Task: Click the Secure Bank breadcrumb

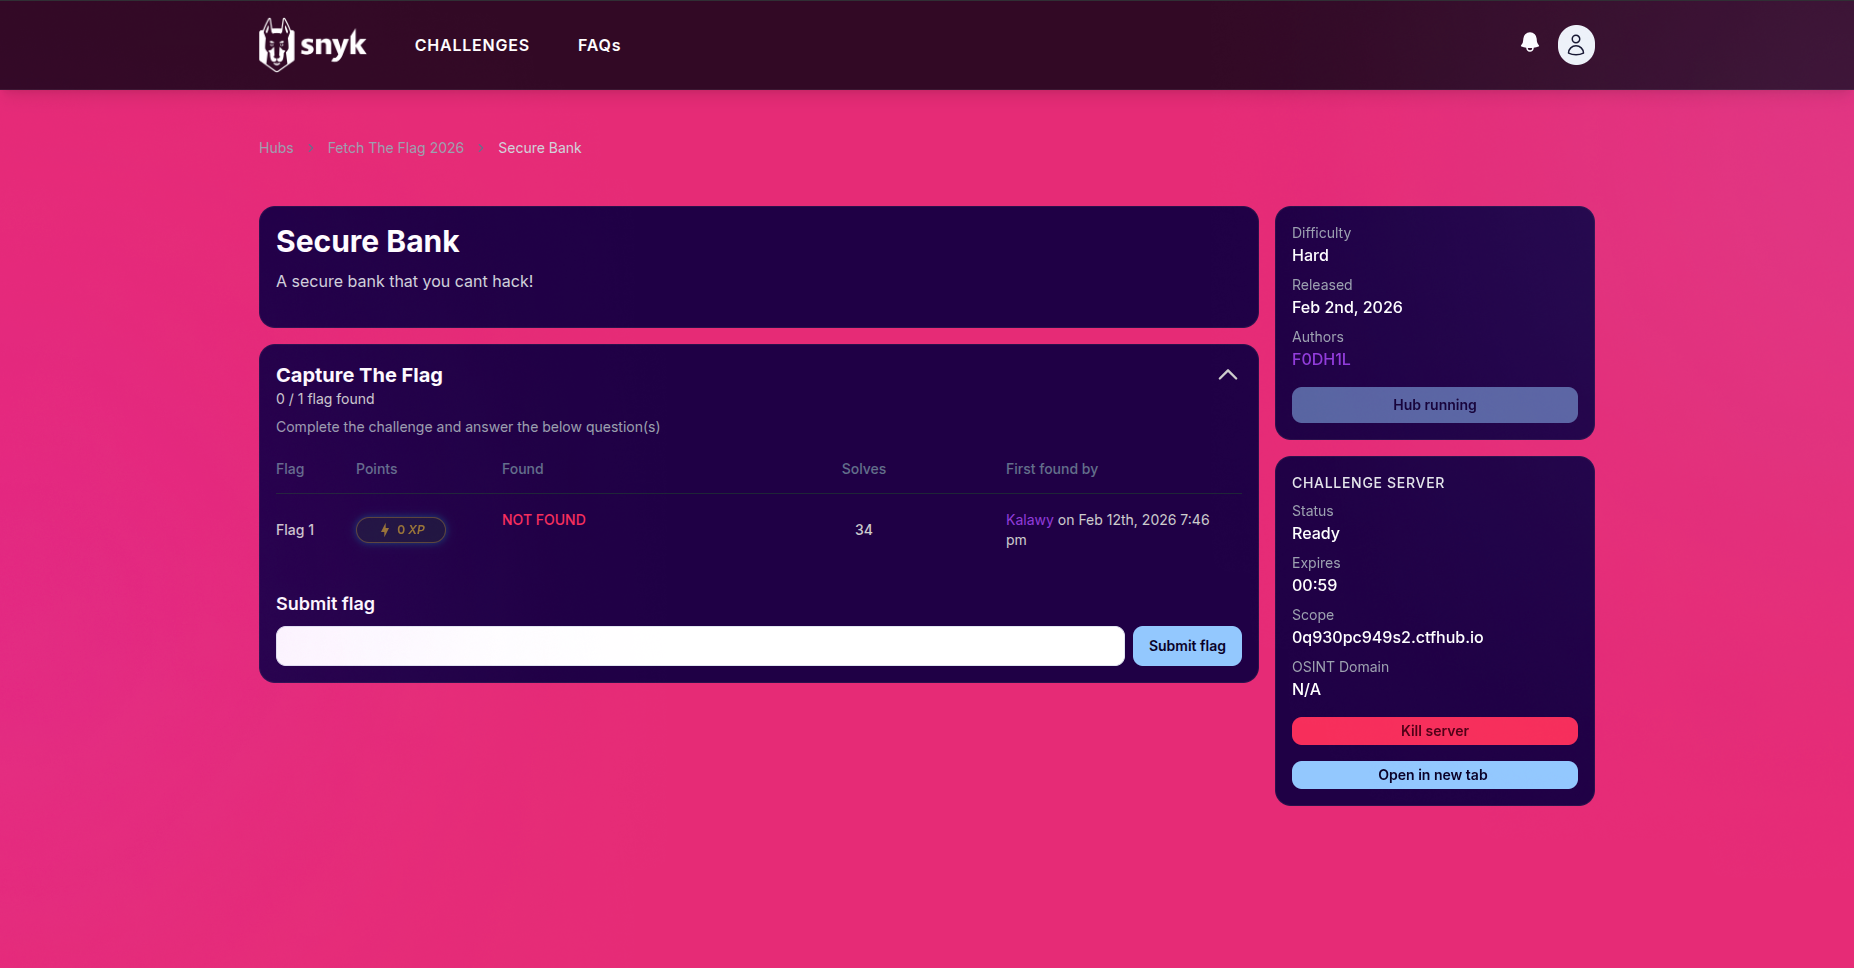Action: [x=540, y=148]
